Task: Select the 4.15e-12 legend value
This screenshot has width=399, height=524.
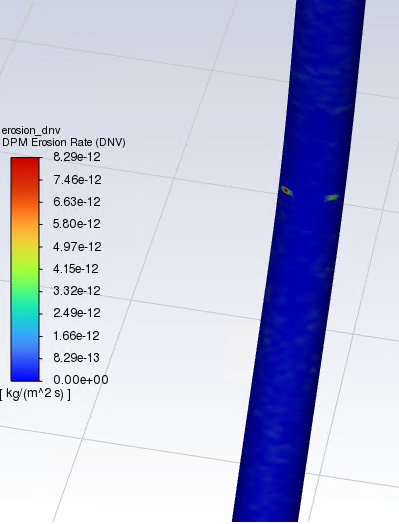Action: tap(76, 269)
